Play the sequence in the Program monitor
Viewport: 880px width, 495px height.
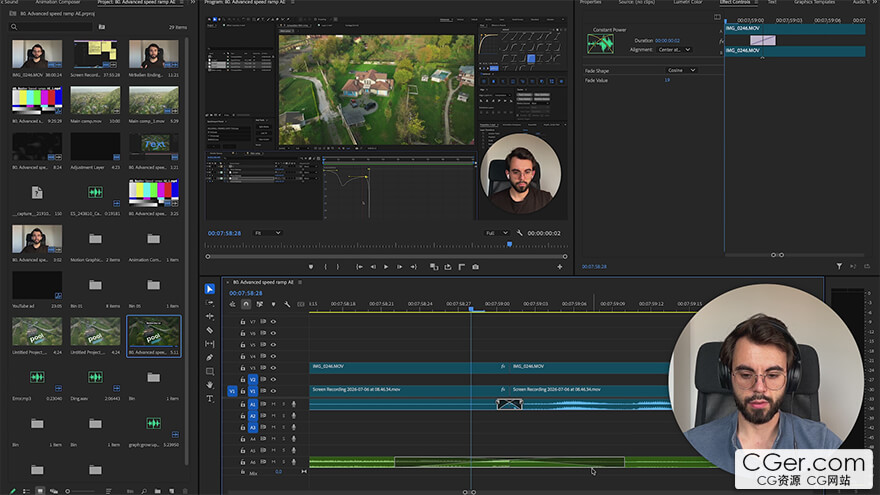tap(386, 267)
